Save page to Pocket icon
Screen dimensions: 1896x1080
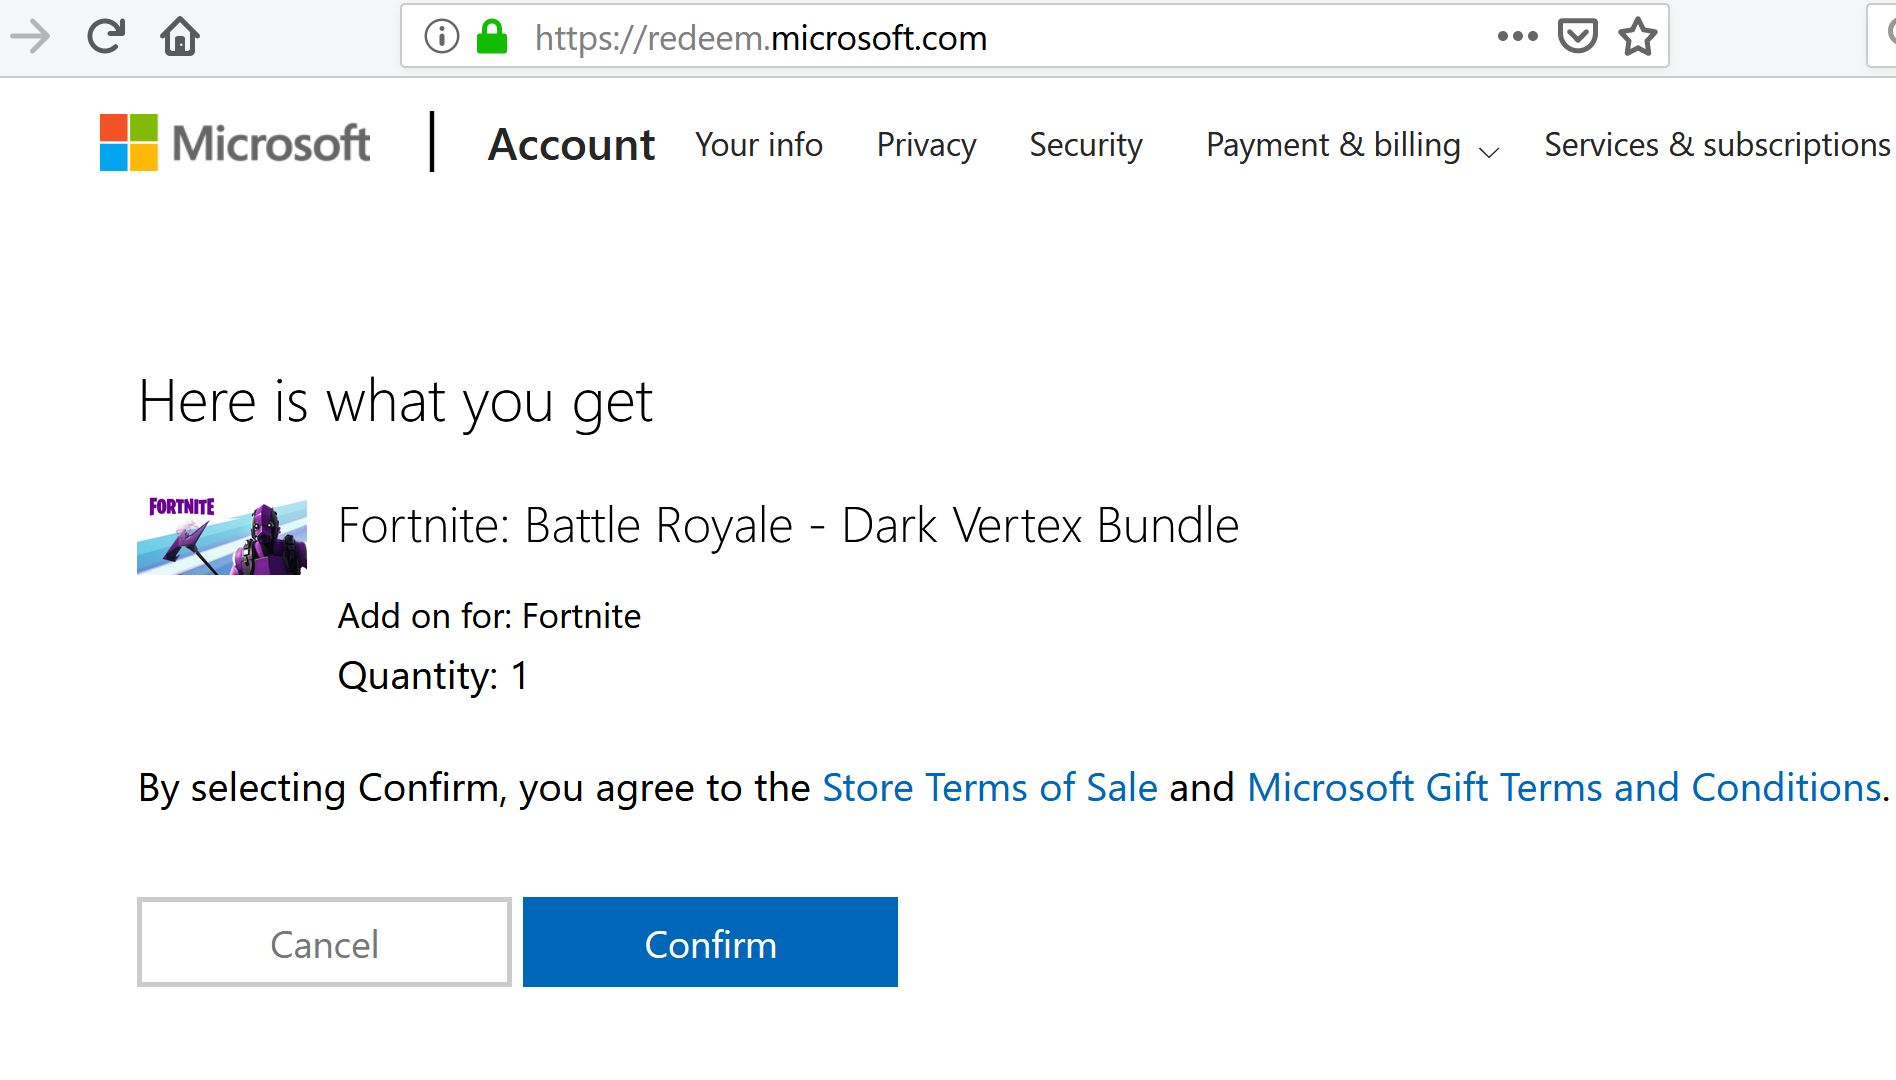click(x=1577, y=37)
